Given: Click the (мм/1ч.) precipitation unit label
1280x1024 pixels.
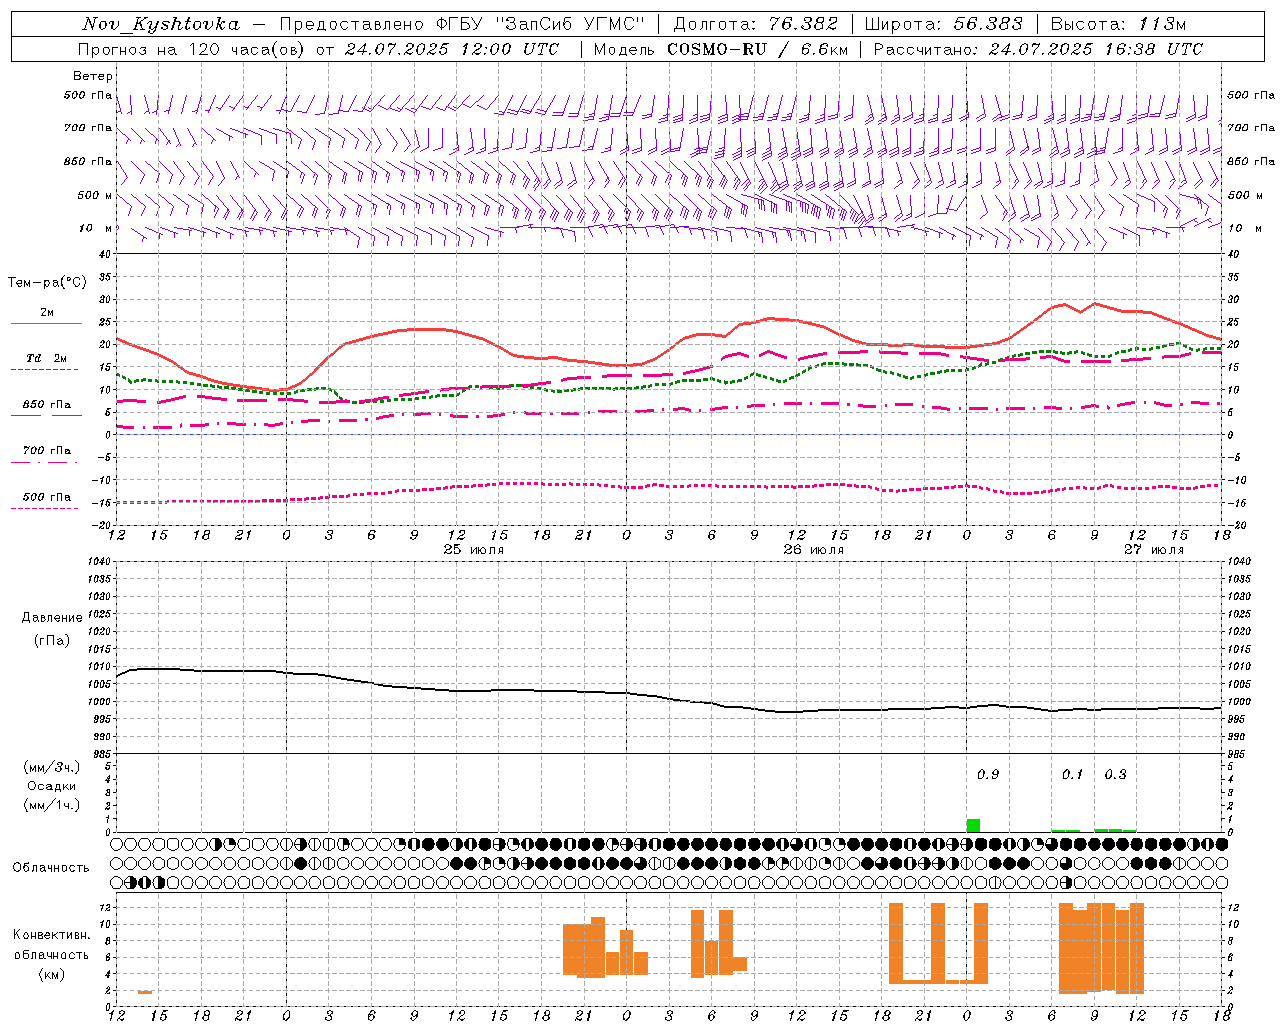Looking at the screenshot, I should 52,805.
